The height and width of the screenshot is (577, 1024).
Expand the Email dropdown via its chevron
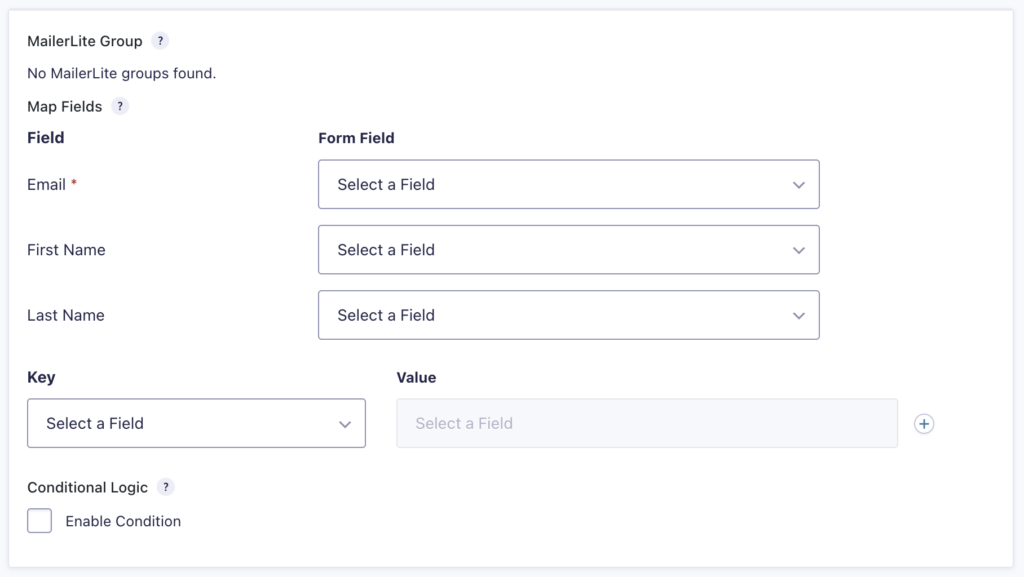[x=798, y=184]
